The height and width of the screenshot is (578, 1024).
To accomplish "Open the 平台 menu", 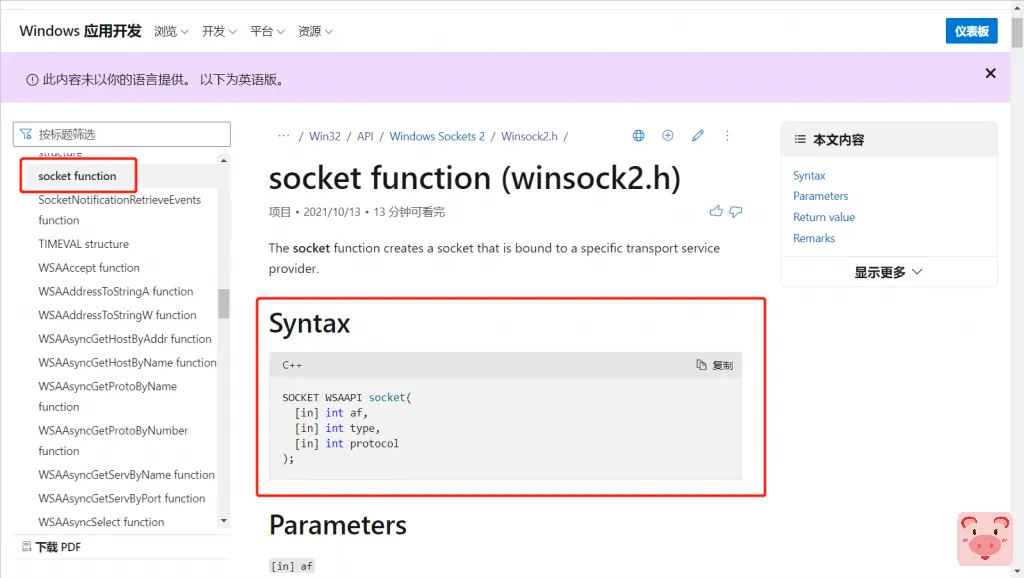I will (267, 31).
